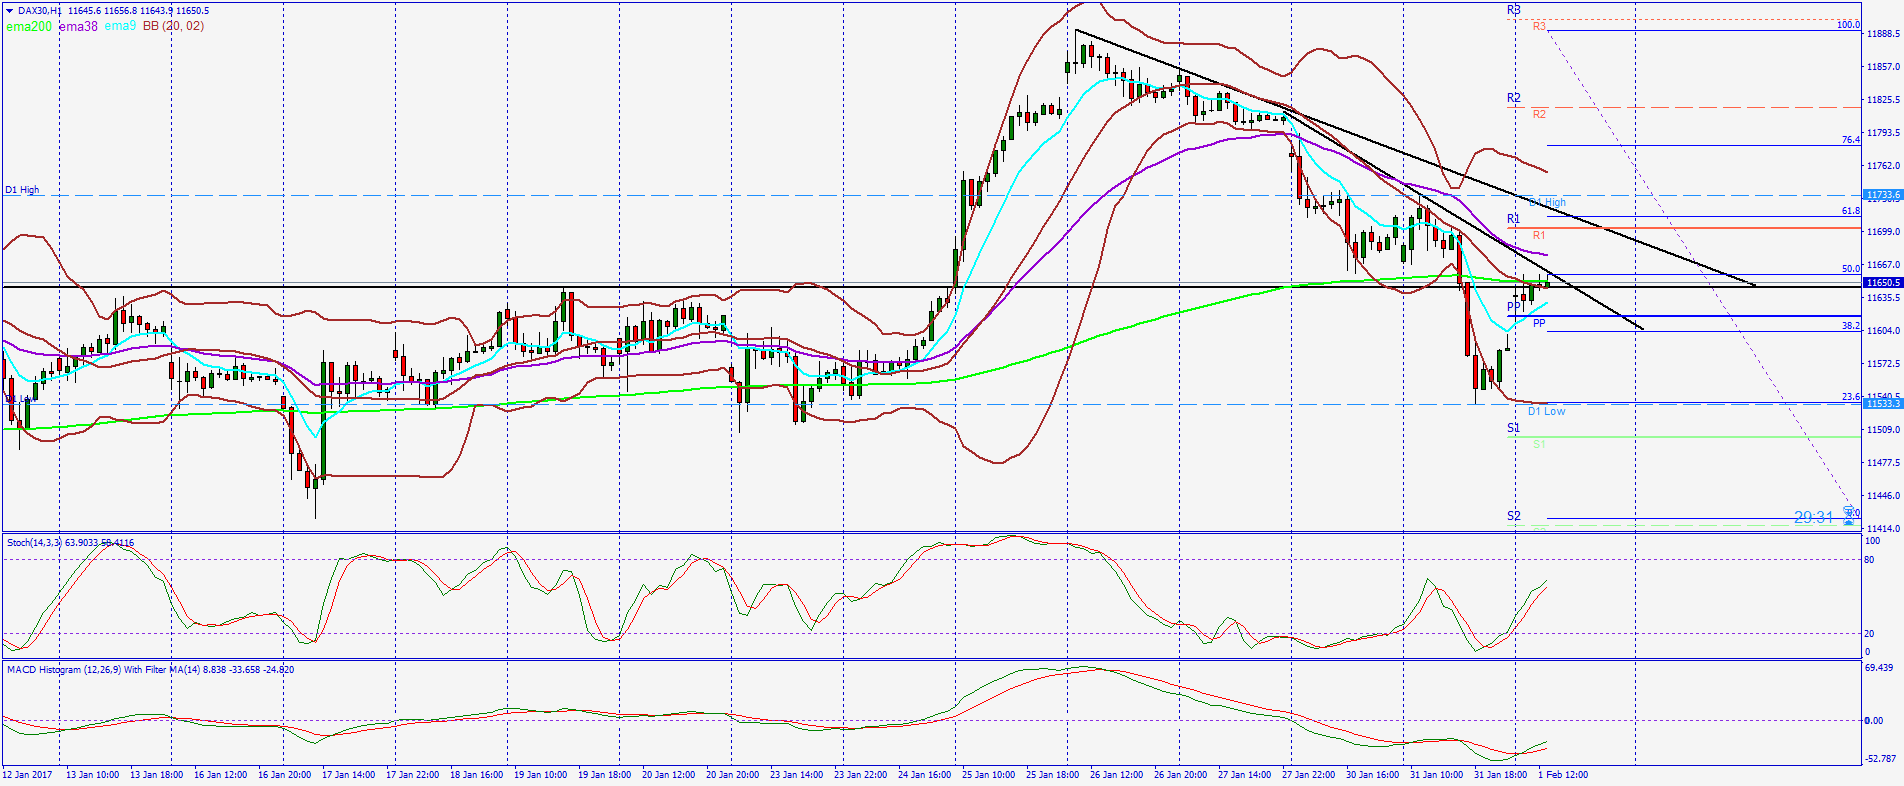Click the orange R3 pivot label
This screenshot has height=786, width=1904.
click(1539, 26)
